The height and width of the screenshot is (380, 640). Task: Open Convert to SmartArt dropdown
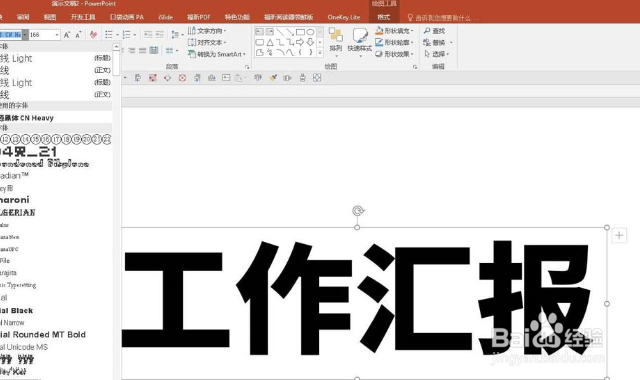pos(217,54)
